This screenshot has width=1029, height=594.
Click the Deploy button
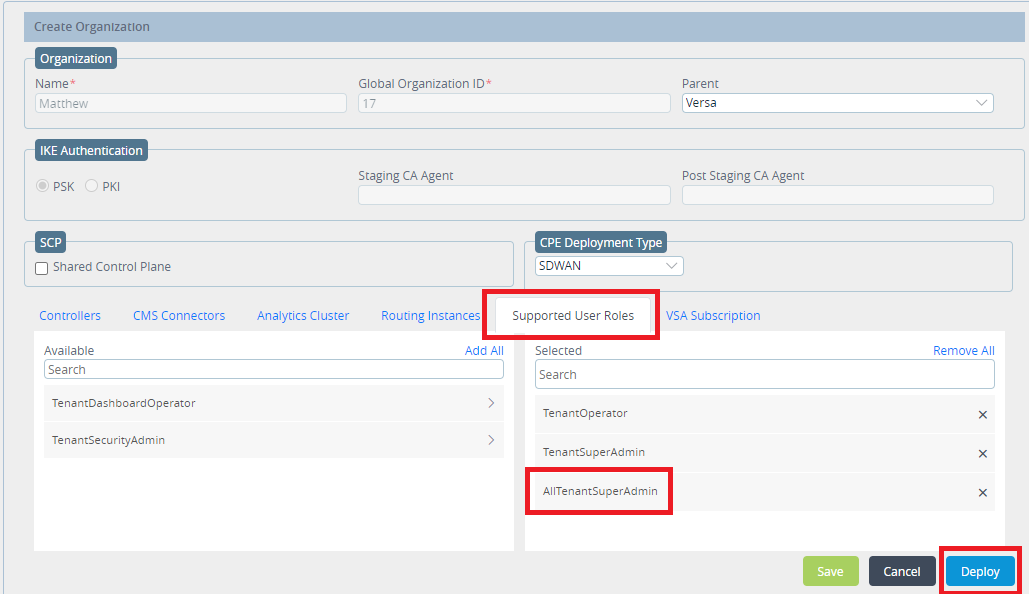click(x=979, y=571)
